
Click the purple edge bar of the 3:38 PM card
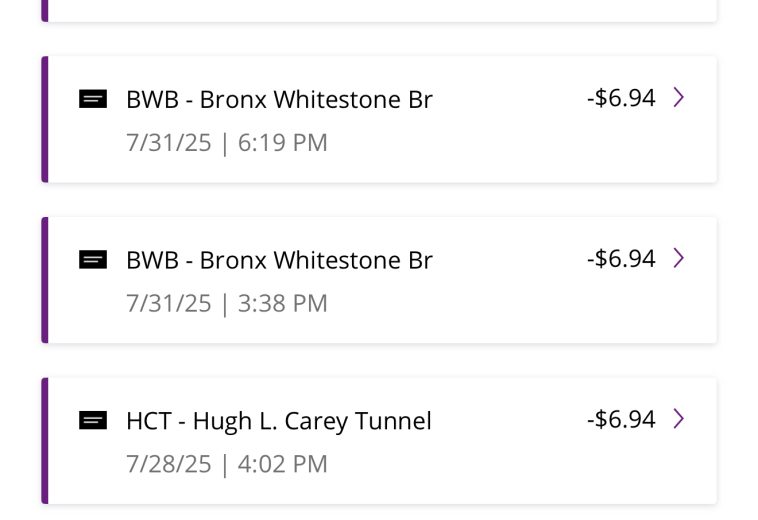[45, 280]
